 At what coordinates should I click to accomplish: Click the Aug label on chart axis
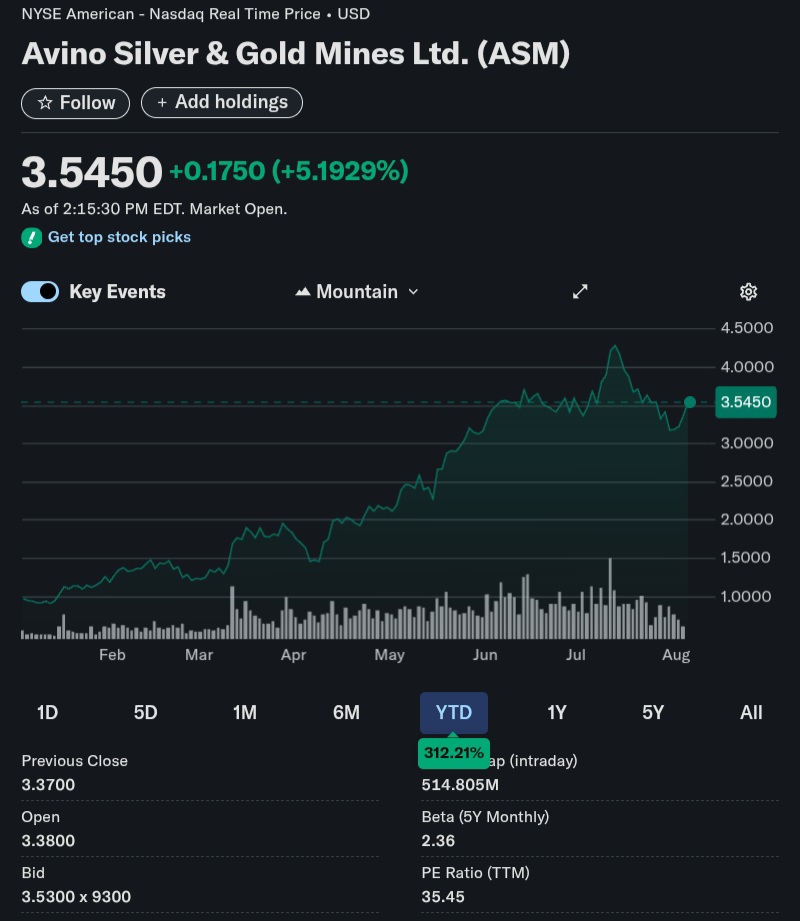(x=676, y=655)
